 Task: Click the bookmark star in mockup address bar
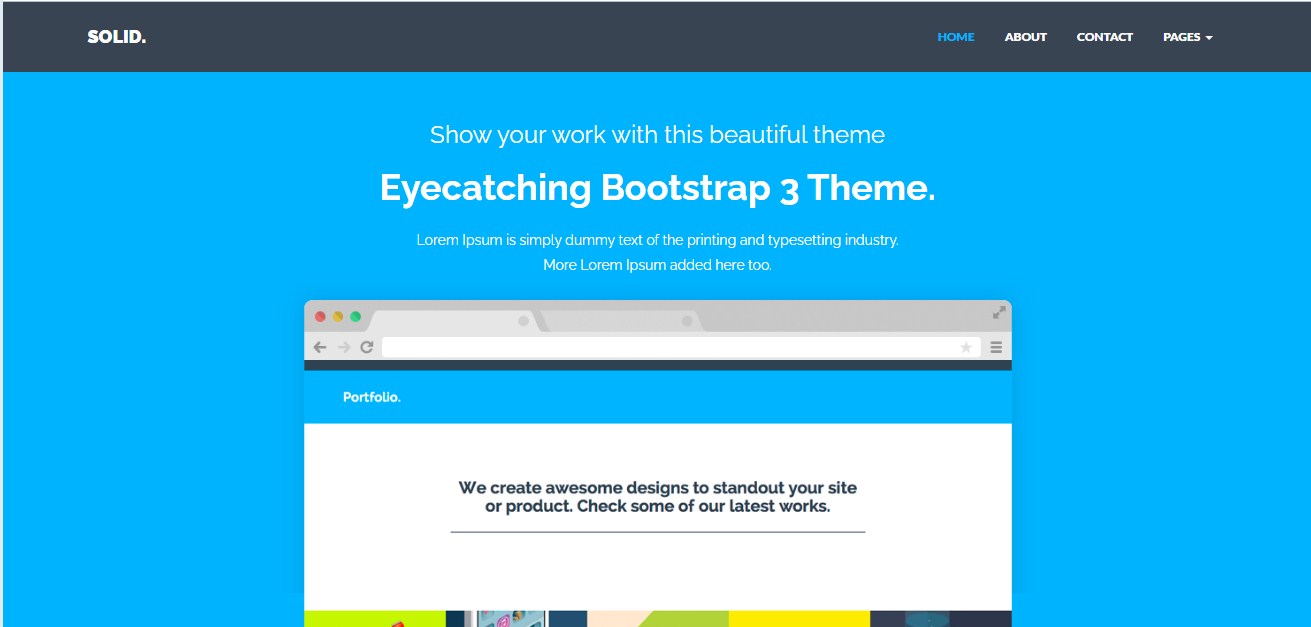tap(966, 347)
